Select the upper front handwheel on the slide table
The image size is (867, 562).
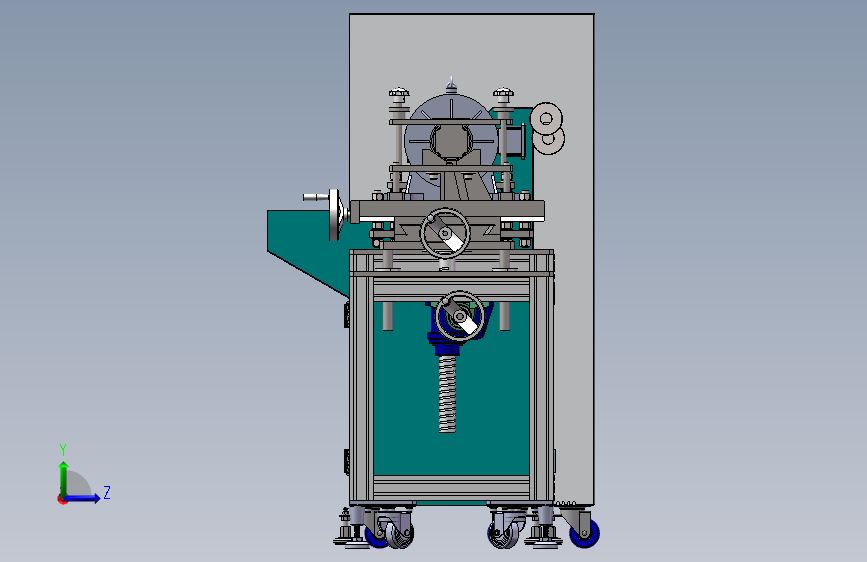click(445, 233)
